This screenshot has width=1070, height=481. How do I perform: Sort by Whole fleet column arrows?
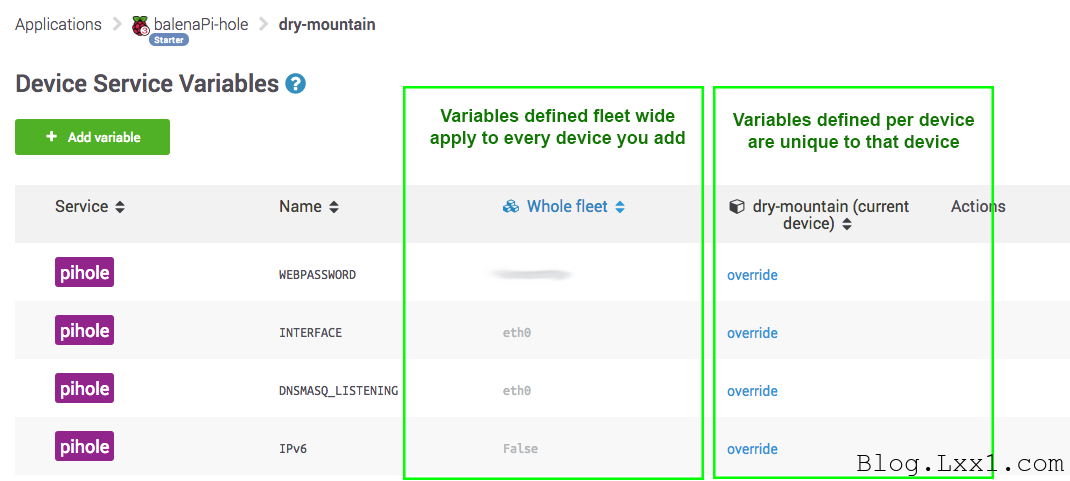(x=620, y=207)
